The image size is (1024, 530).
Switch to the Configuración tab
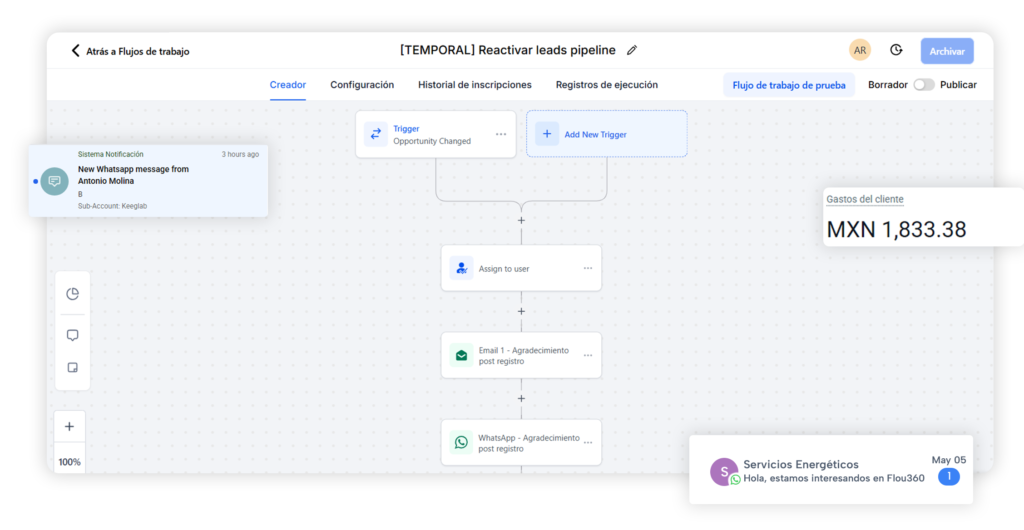[362, 85]
